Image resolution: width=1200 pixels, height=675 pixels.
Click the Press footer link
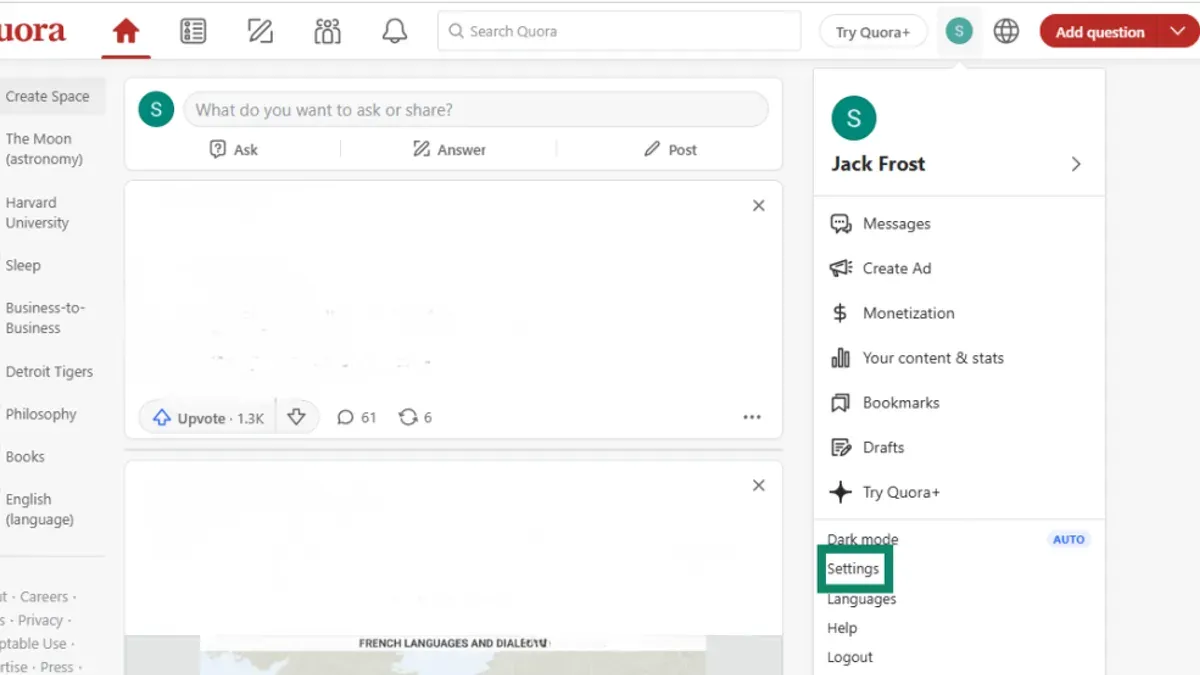(x=57, y=667)
